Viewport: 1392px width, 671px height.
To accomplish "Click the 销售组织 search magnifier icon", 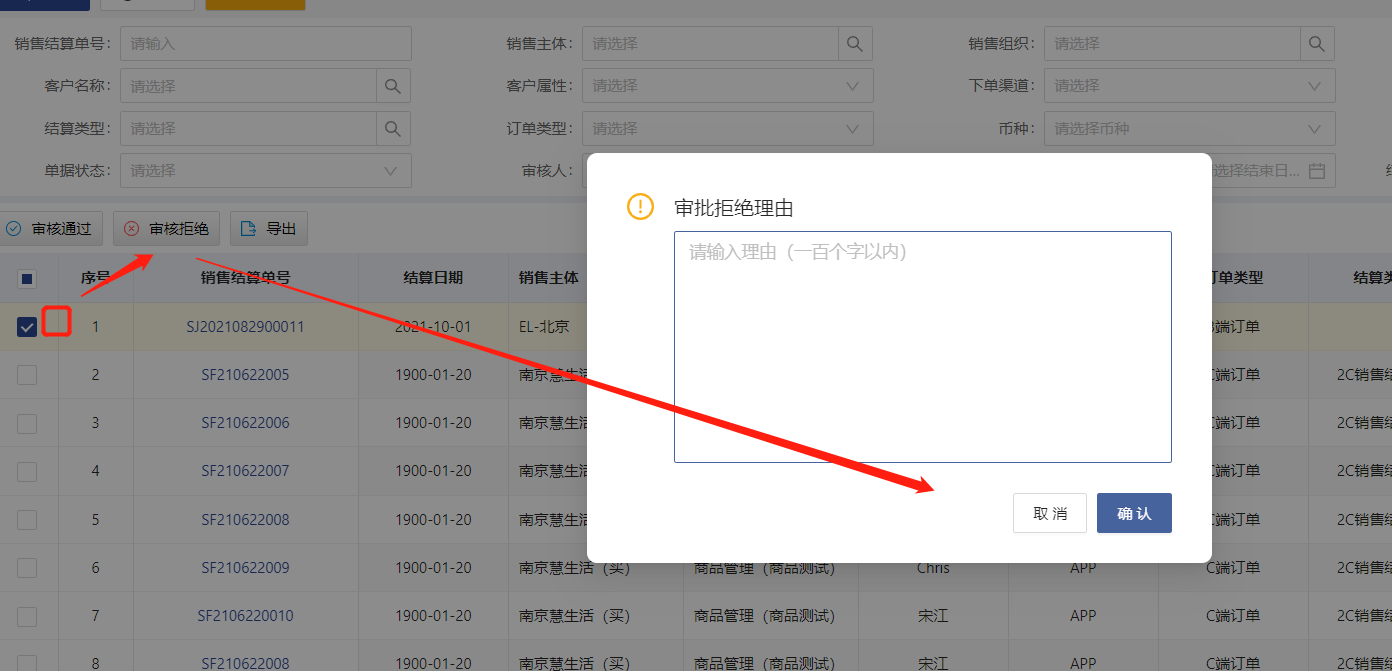I will coord(1317,43).
